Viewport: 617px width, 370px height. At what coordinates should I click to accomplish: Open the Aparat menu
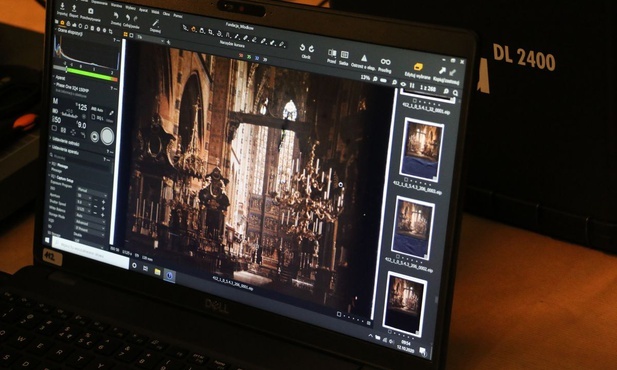point(143,11)
